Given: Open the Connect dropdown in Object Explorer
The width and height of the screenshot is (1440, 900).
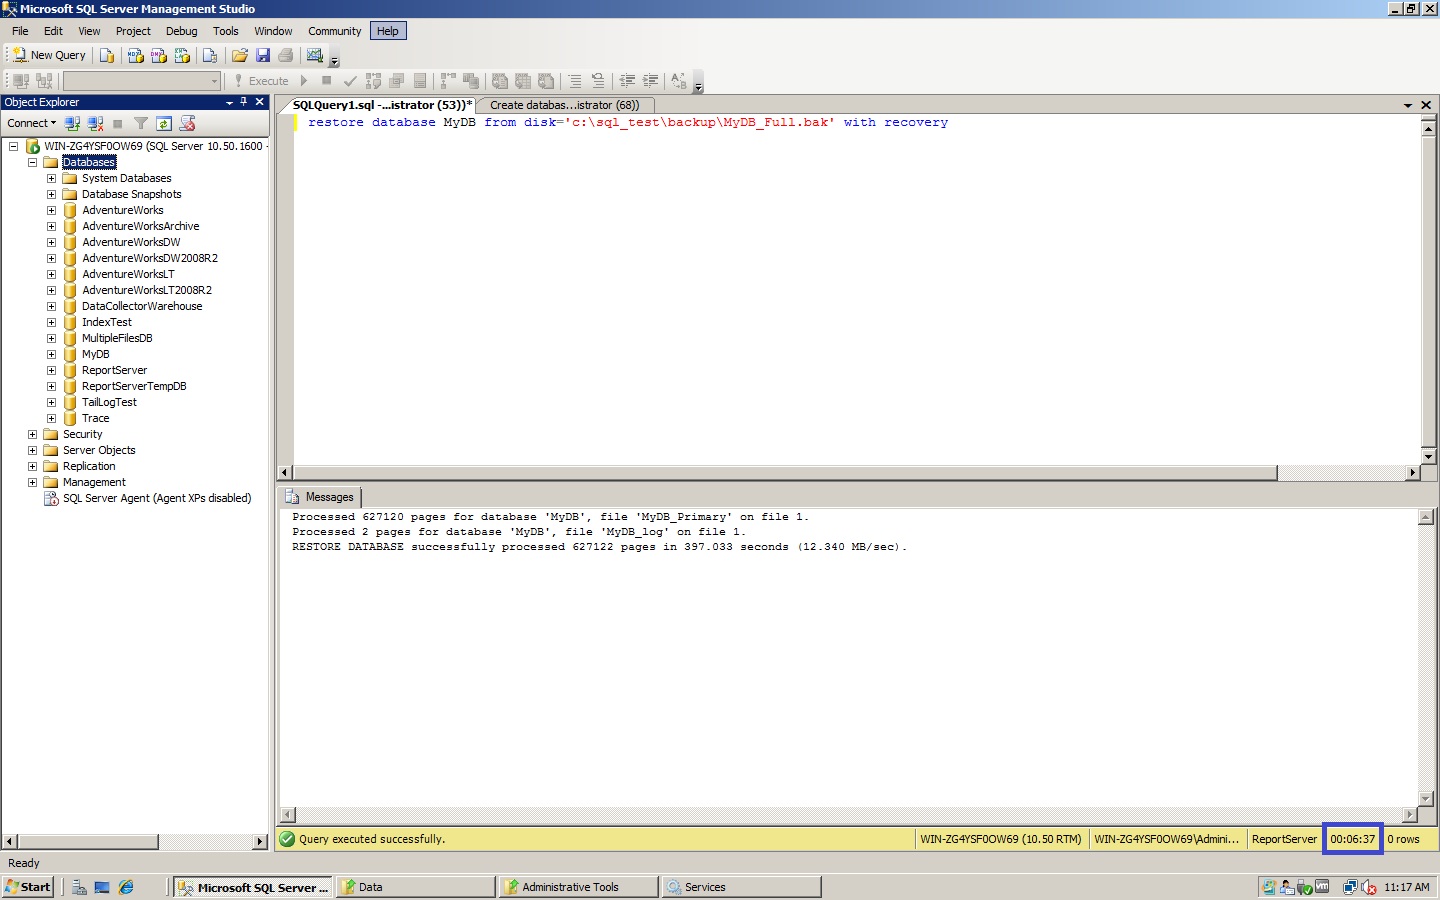Looking at the screenshot, I should 30,123.
